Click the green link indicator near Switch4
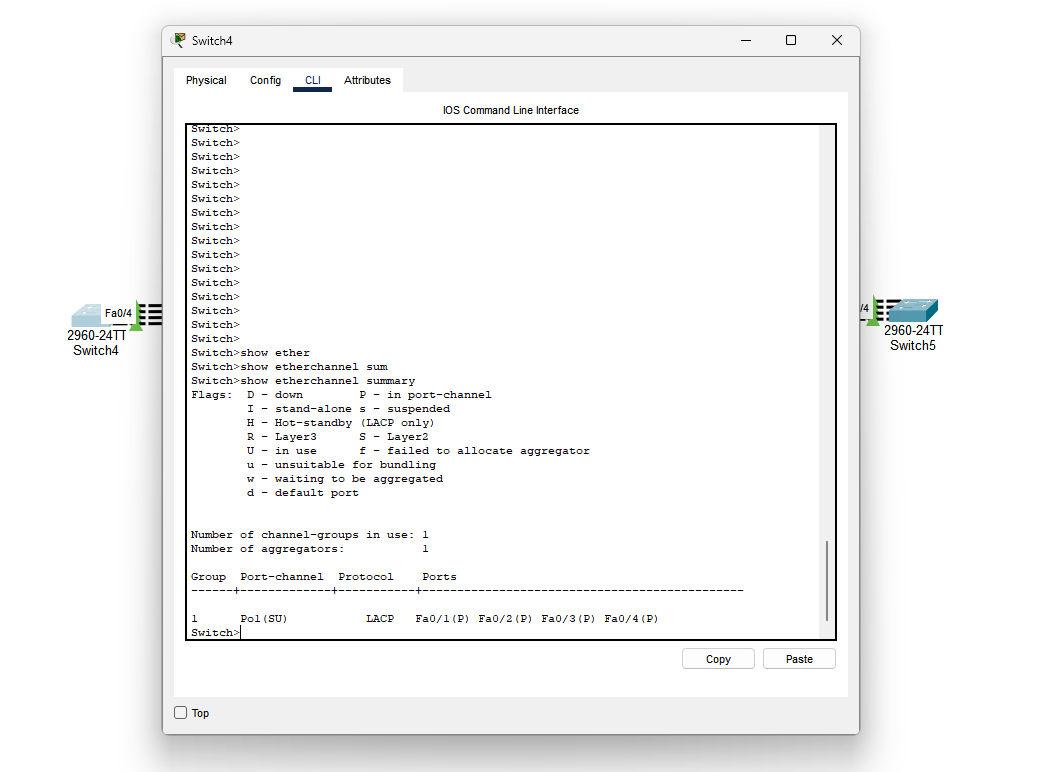 click(x=137, y=316)
